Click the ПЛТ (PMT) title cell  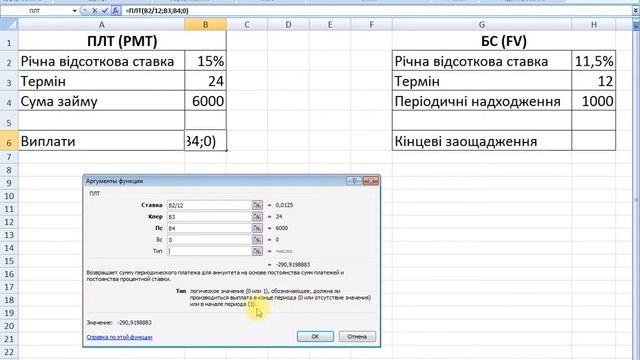tap(122, 41)
